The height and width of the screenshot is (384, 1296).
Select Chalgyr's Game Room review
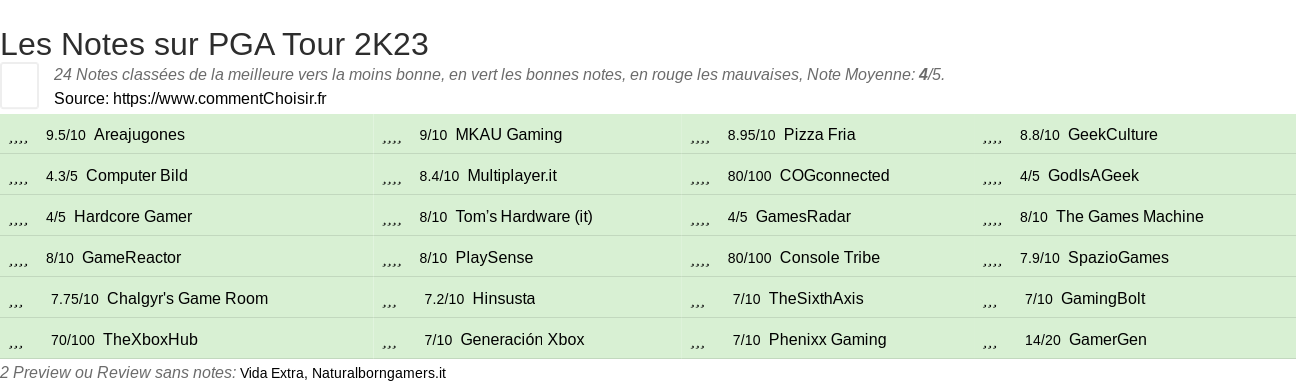[187, 299]
